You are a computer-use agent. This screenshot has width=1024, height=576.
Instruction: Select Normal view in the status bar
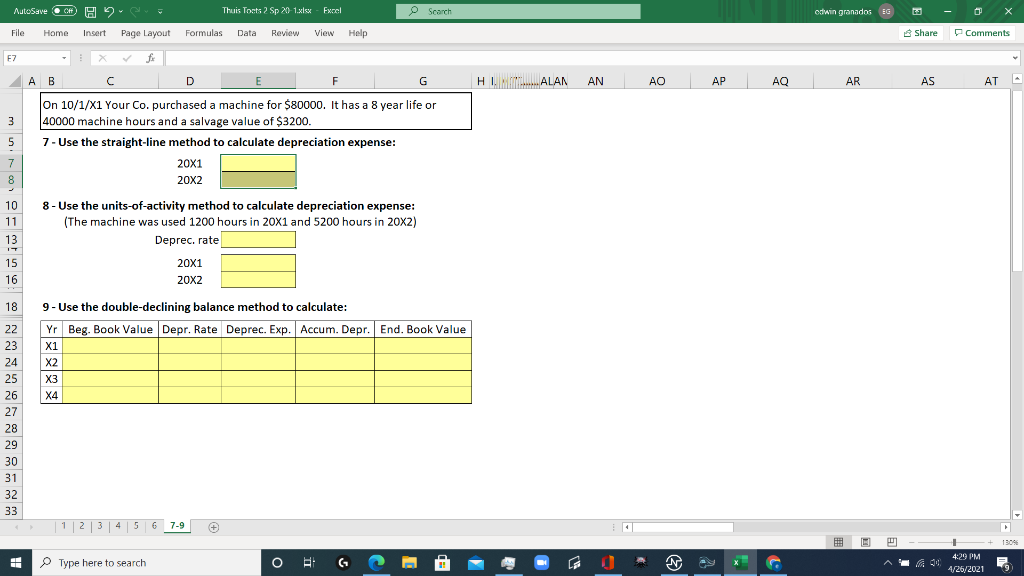pyautogui.click(x=838, y=541)
